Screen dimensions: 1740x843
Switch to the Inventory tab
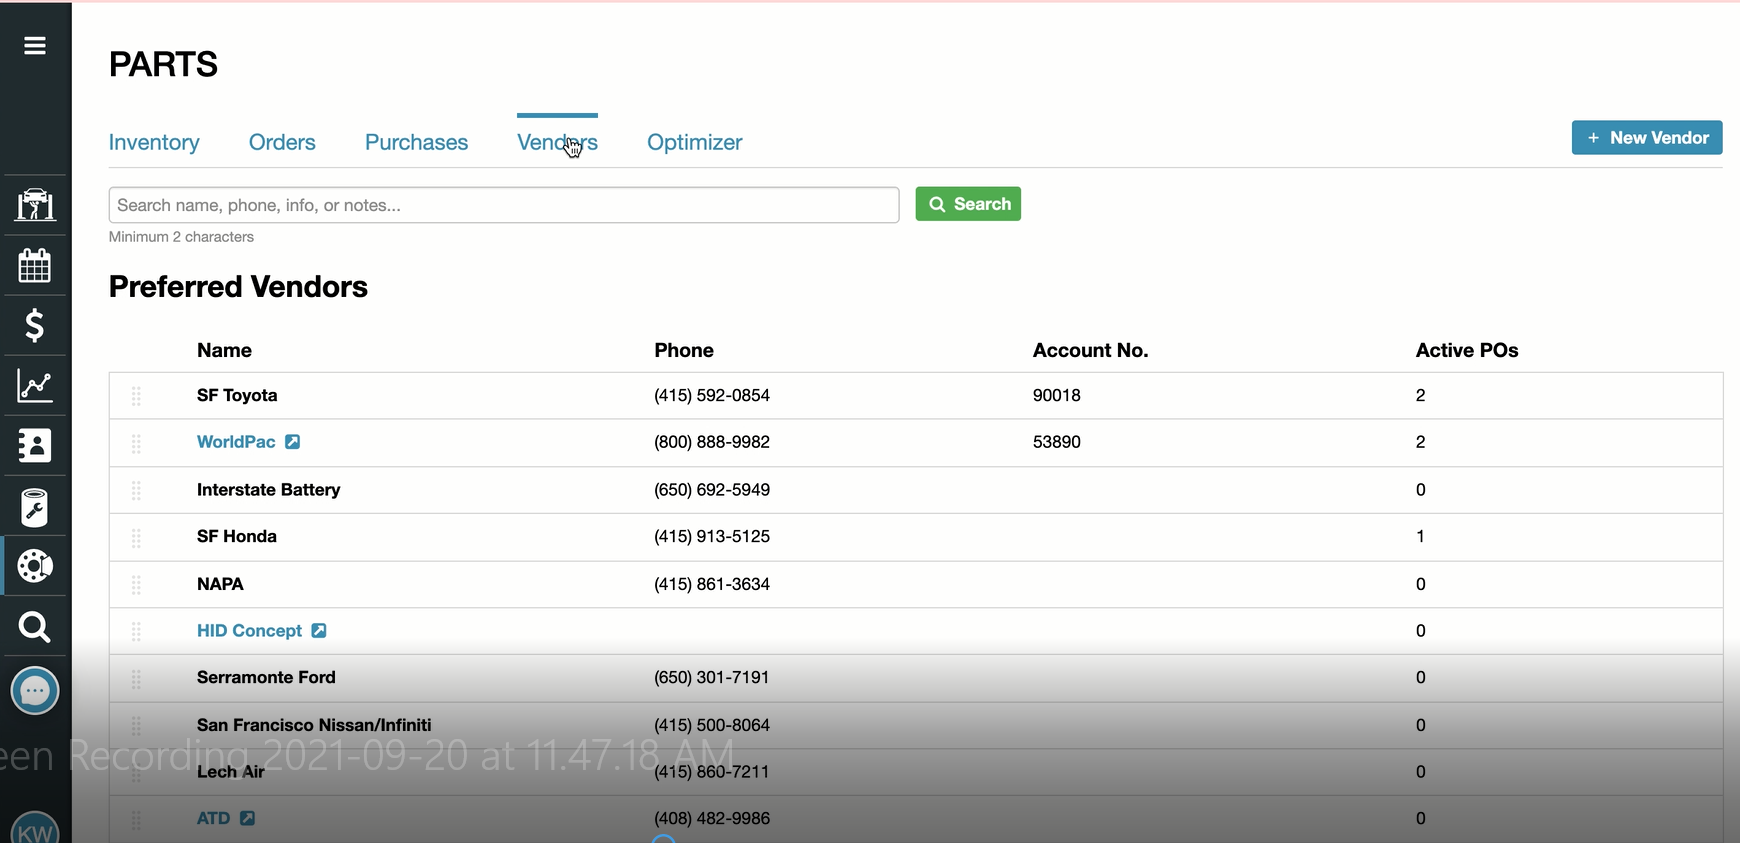154,143
